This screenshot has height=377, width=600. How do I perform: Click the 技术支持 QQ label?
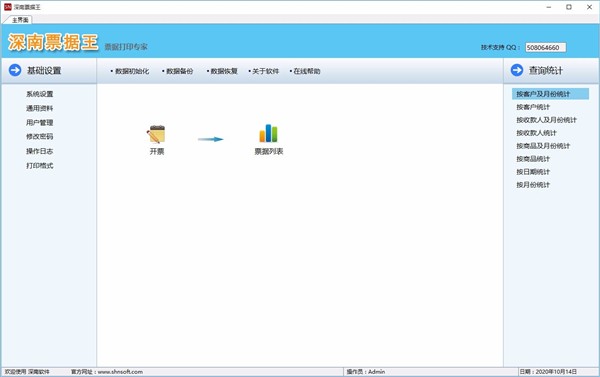pos(501,47)
